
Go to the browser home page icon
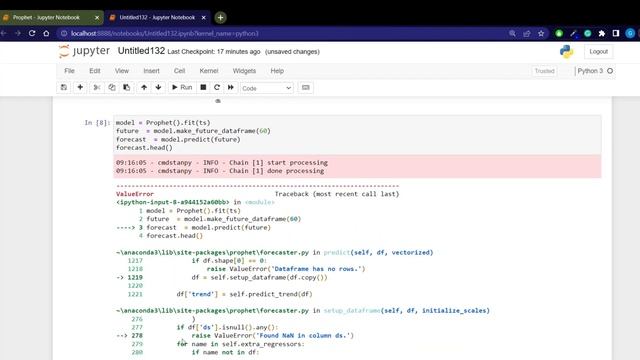pyautogui.click(x=46, y=33)
